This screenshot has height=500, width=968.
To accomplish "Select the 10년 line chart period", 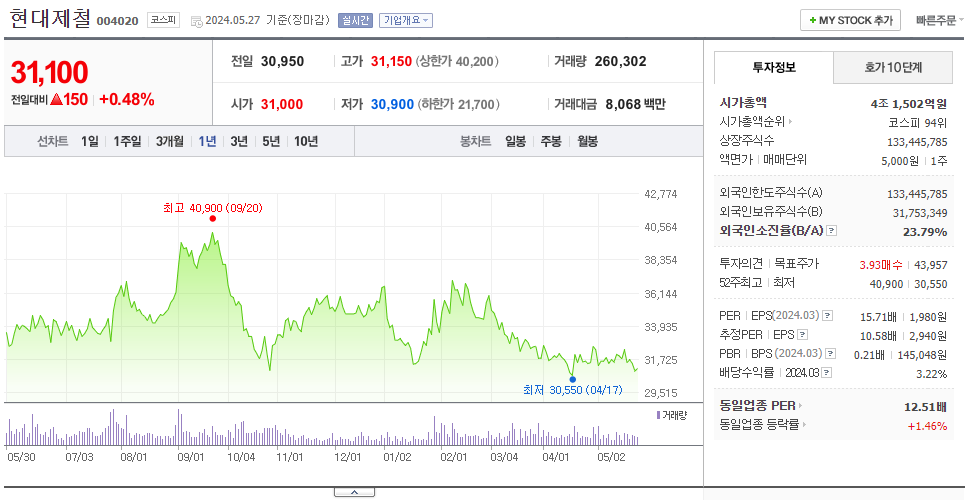I will coord(306,141).
